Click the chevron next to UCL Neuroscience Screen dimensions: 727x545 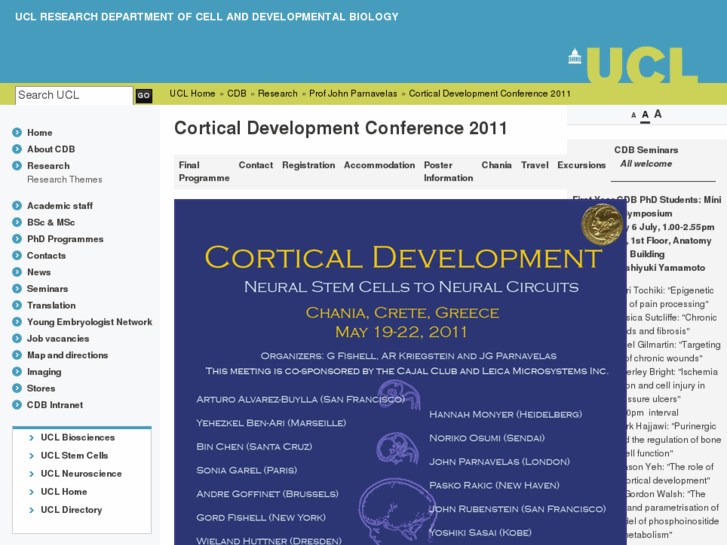pyautogui.click(x=32, y=474)
